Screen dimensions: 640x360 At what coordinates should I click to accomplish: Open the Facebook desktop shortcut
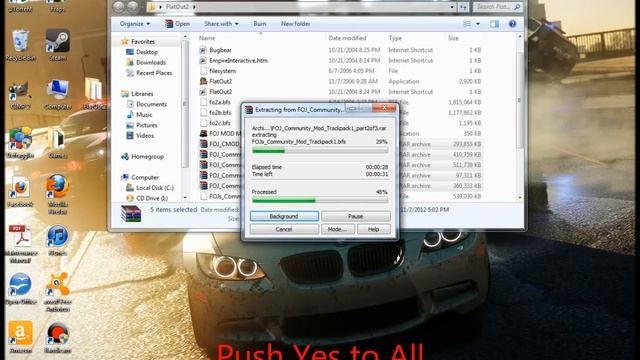tap(20, 191)
